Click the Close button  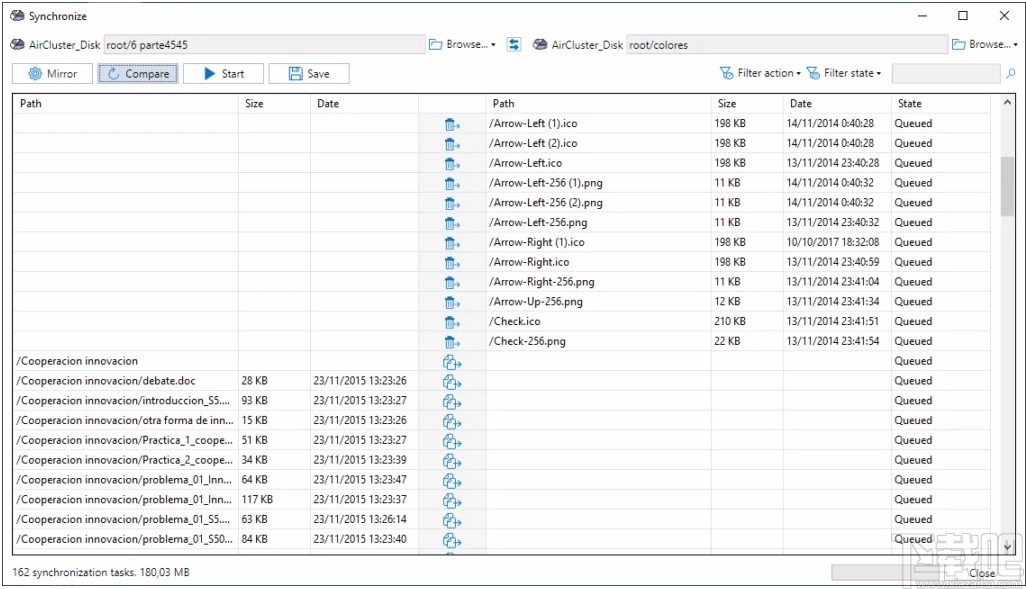pos(981,573)
